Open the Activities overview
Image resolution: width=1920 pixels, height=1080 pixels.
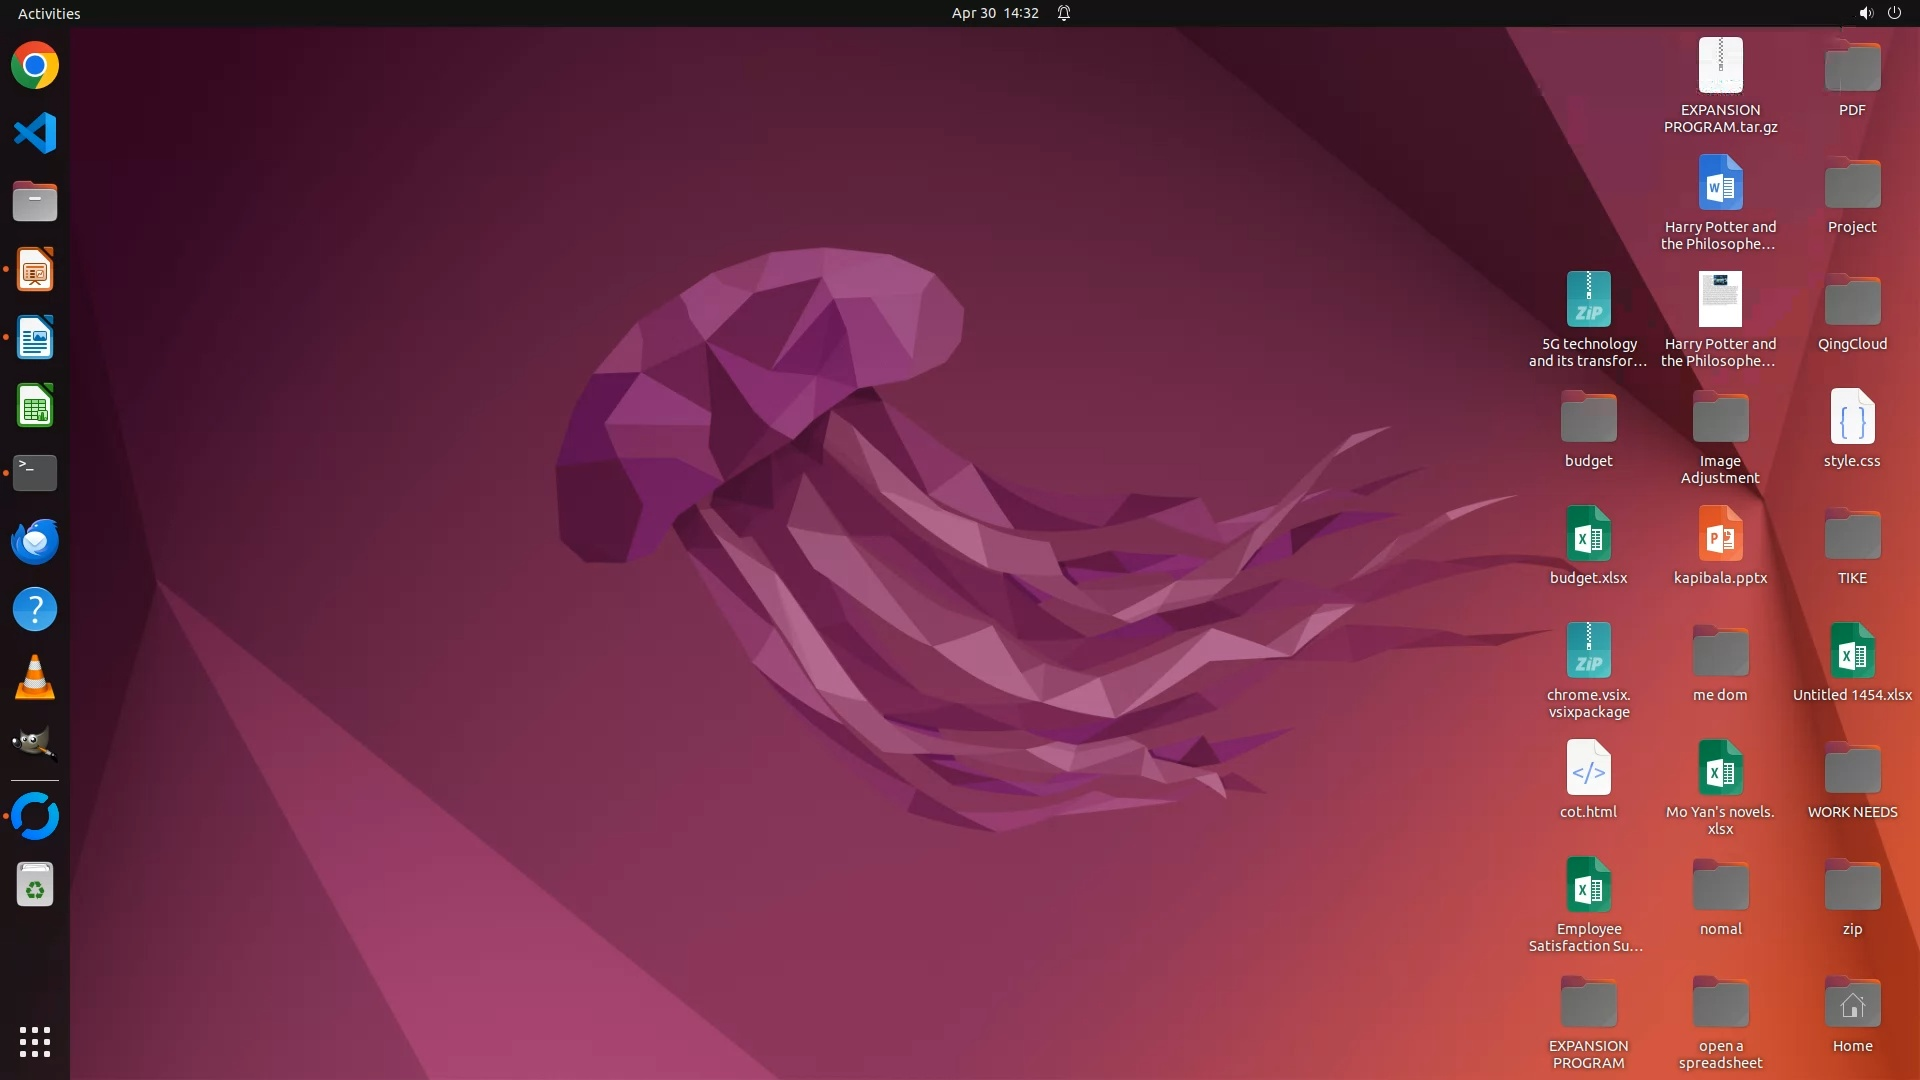49,13
